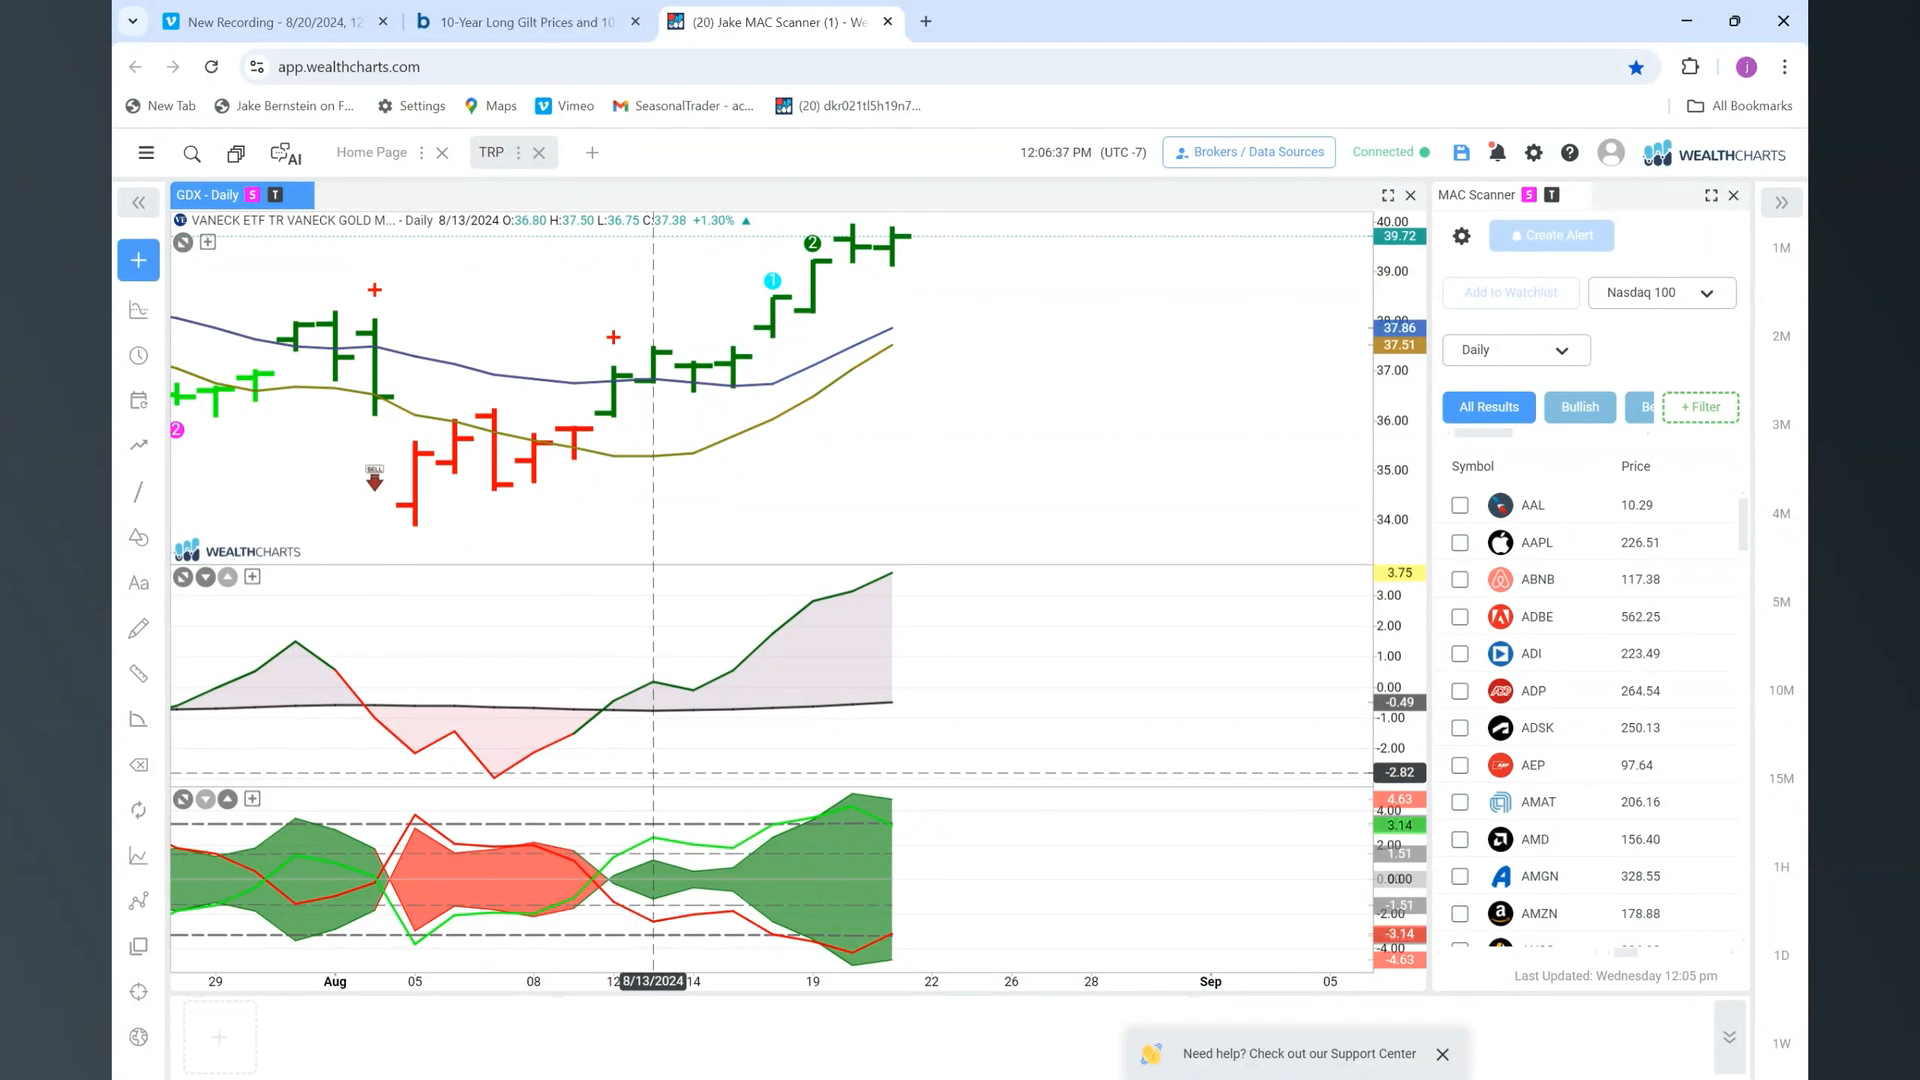Maximize the GDX chart panel
Screen dimensions: 1920x1080
click(x=1388, y=195)
